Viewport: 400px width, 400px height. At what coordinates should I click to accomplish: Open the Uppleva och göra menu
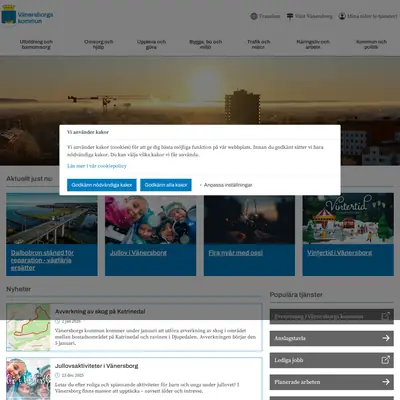pos(151,44)
